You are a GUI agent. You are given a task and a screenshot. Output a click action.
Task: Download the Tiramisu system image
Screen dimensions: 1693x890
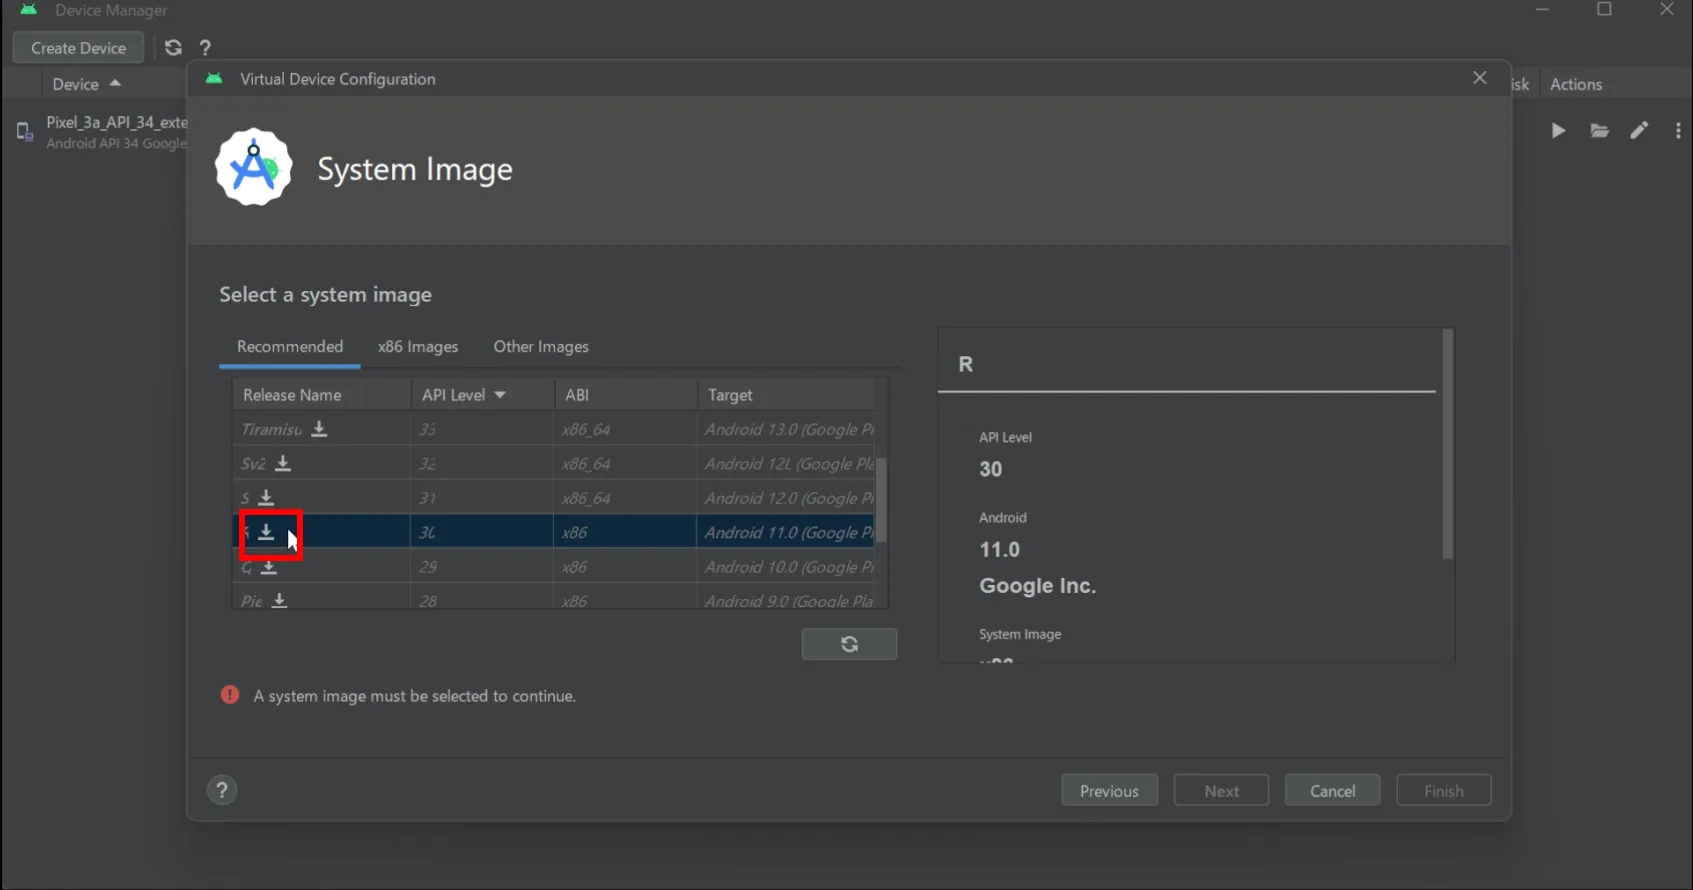point(319,429)
